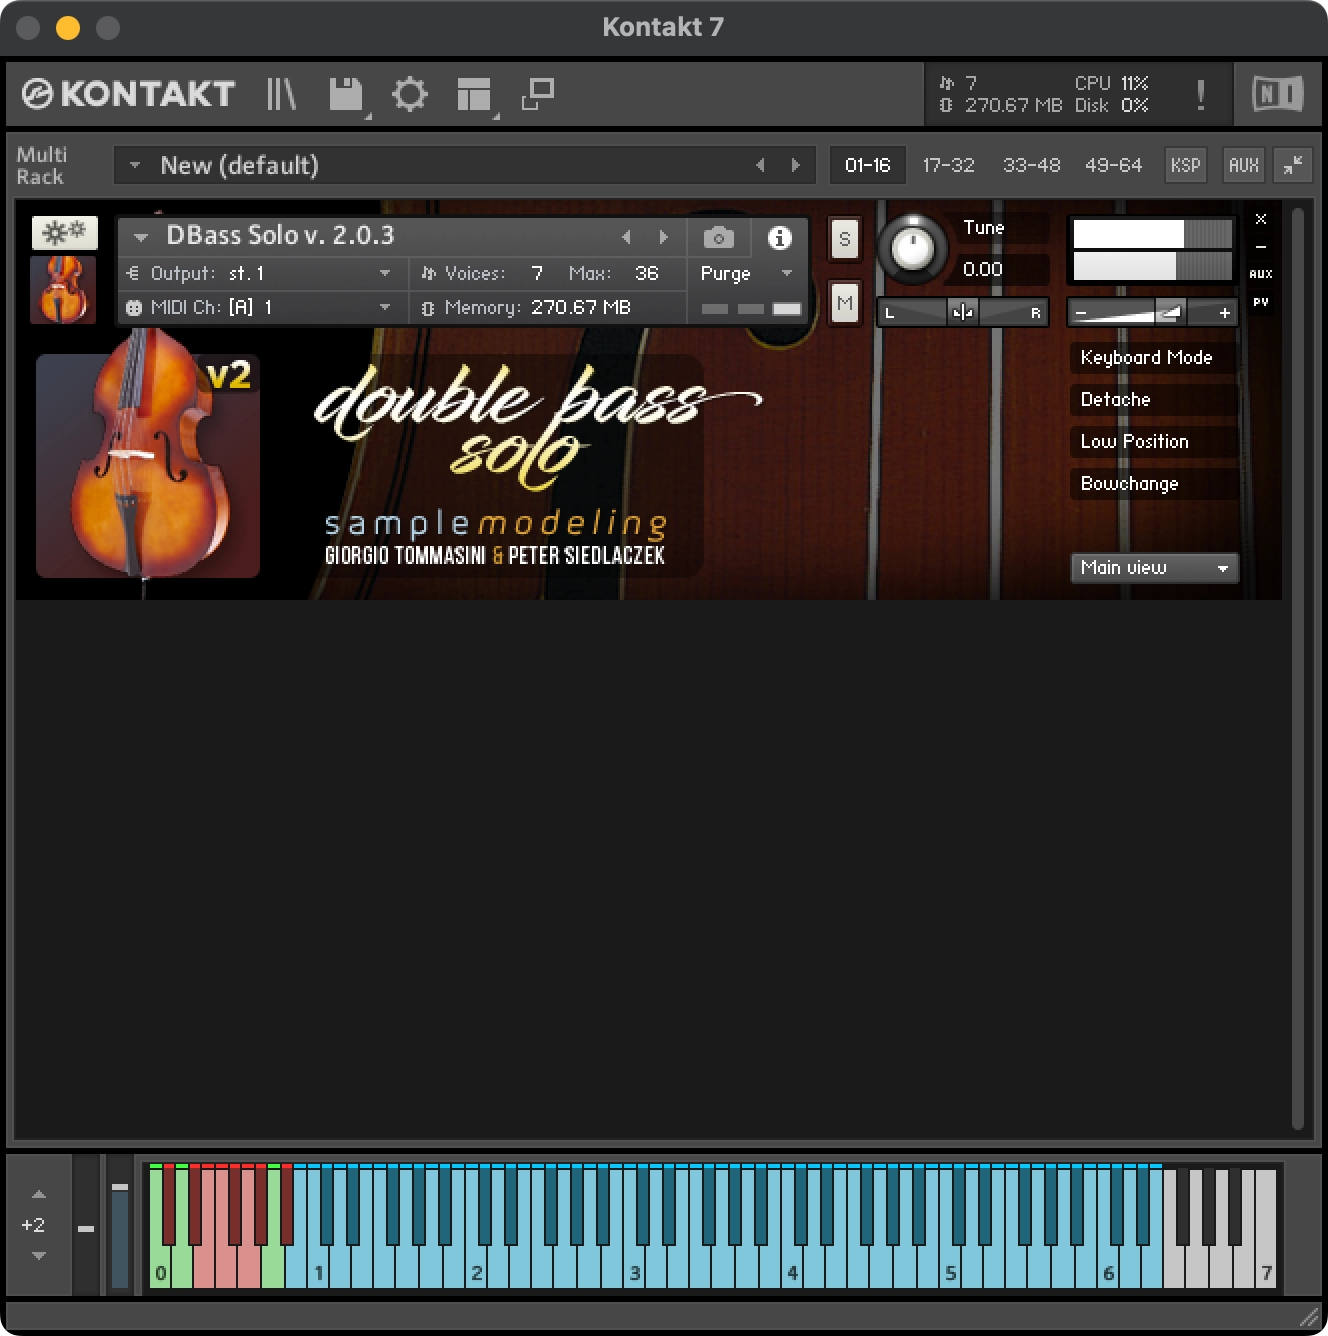1328x1336 pixels.
Task: Click the large v2 double bass image
Action: point(148,466)
